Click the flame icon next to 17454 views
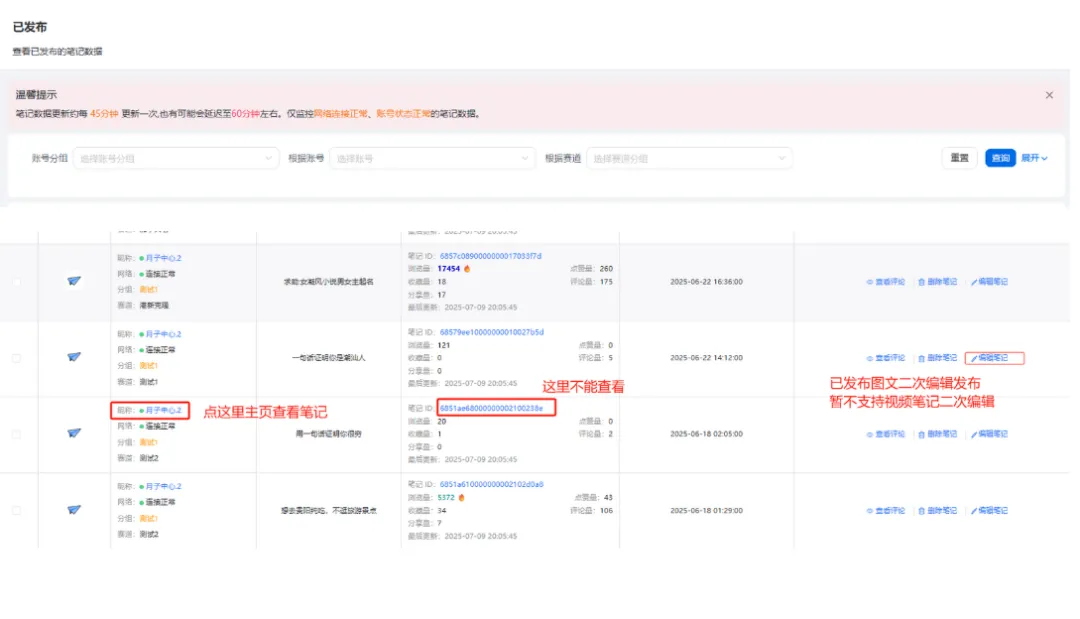Viewport: 1080px width, 619px height. [469, 268]
